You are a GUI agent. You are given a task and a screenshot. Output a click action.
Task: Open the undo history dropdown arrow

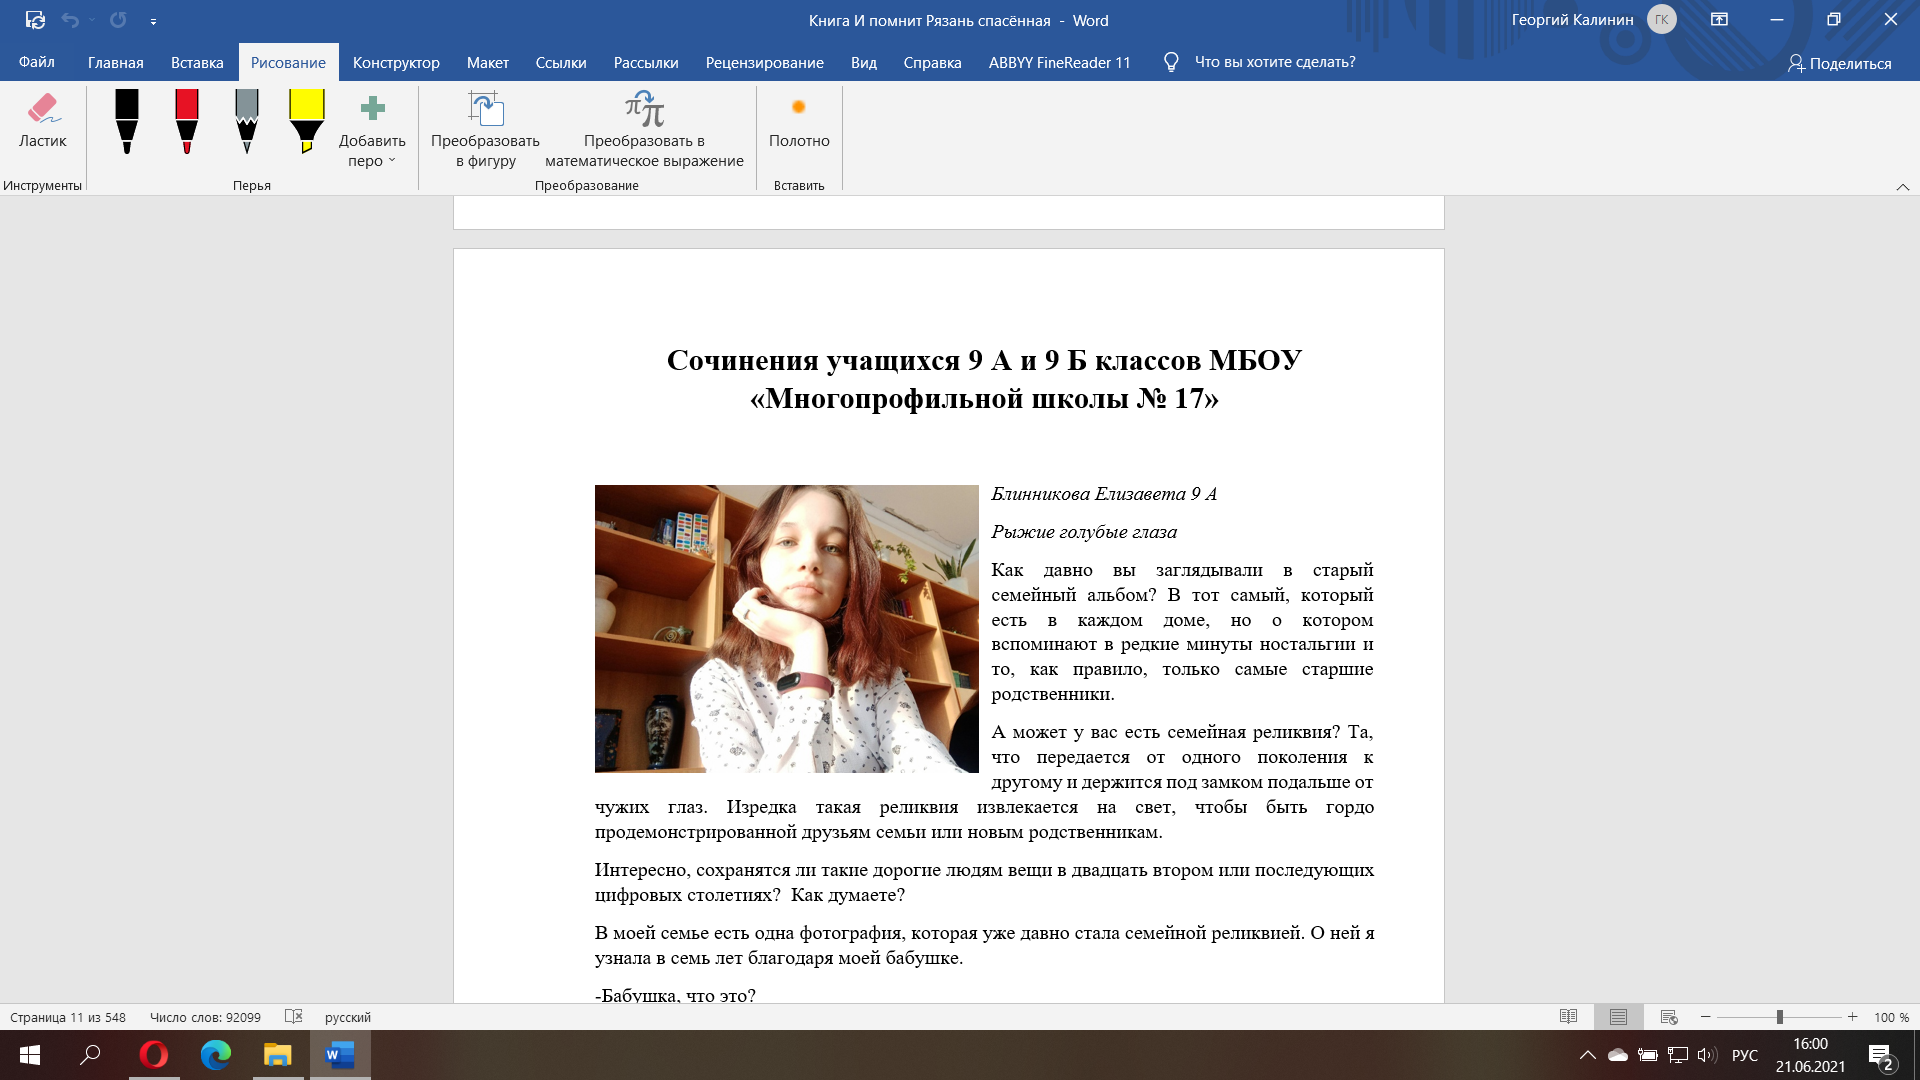(92, 20)
